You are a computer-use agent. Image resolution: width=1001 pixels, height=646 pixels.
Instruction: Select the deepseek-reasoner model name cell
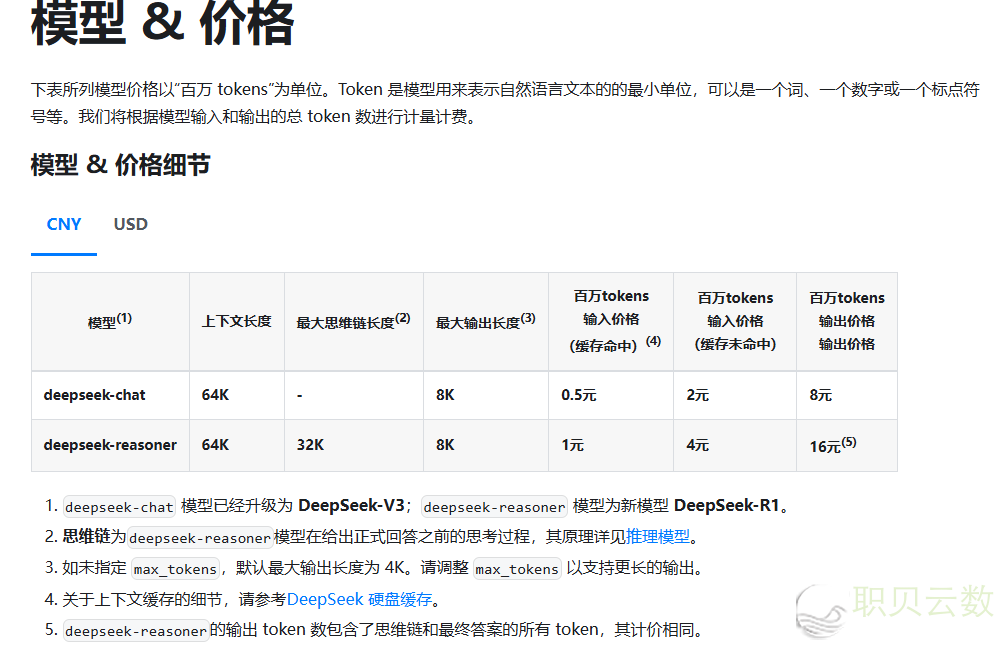coord(110,445)
